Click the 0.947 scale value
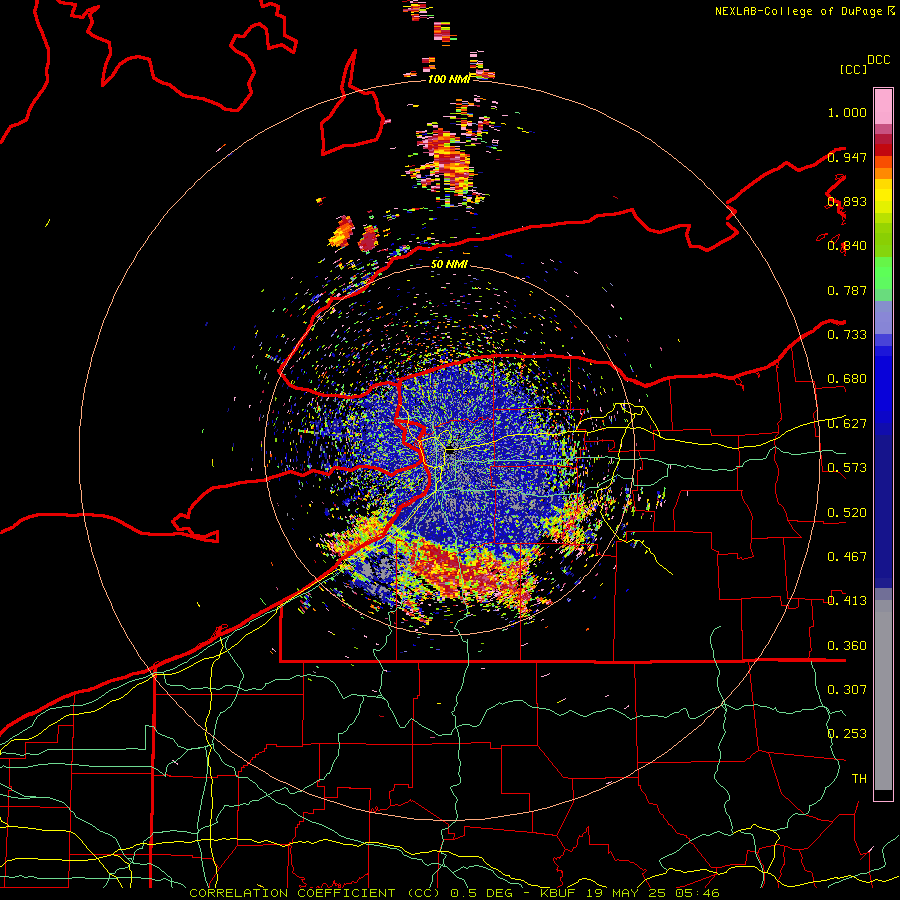 tap(847, 157)
